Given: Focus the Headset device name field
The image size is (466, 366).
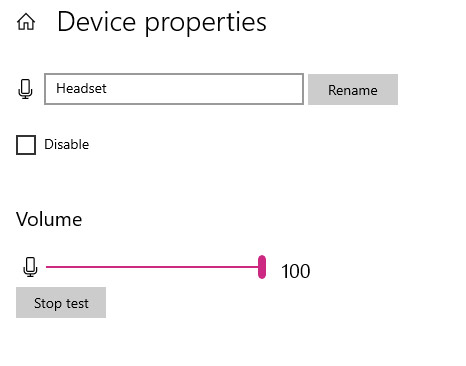Looking at the screenshot, I should point(174,89).
